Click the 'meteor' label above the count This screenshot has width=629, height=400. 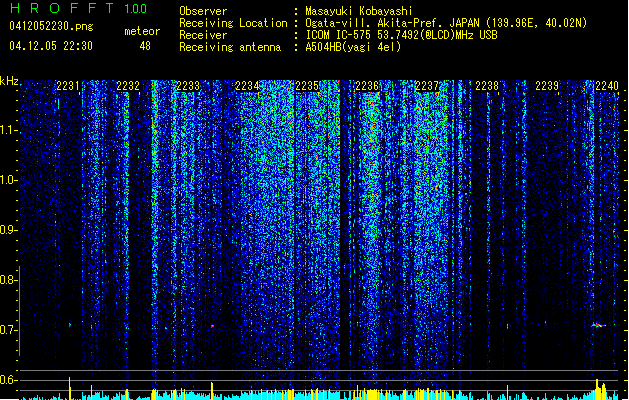(142, 31)
